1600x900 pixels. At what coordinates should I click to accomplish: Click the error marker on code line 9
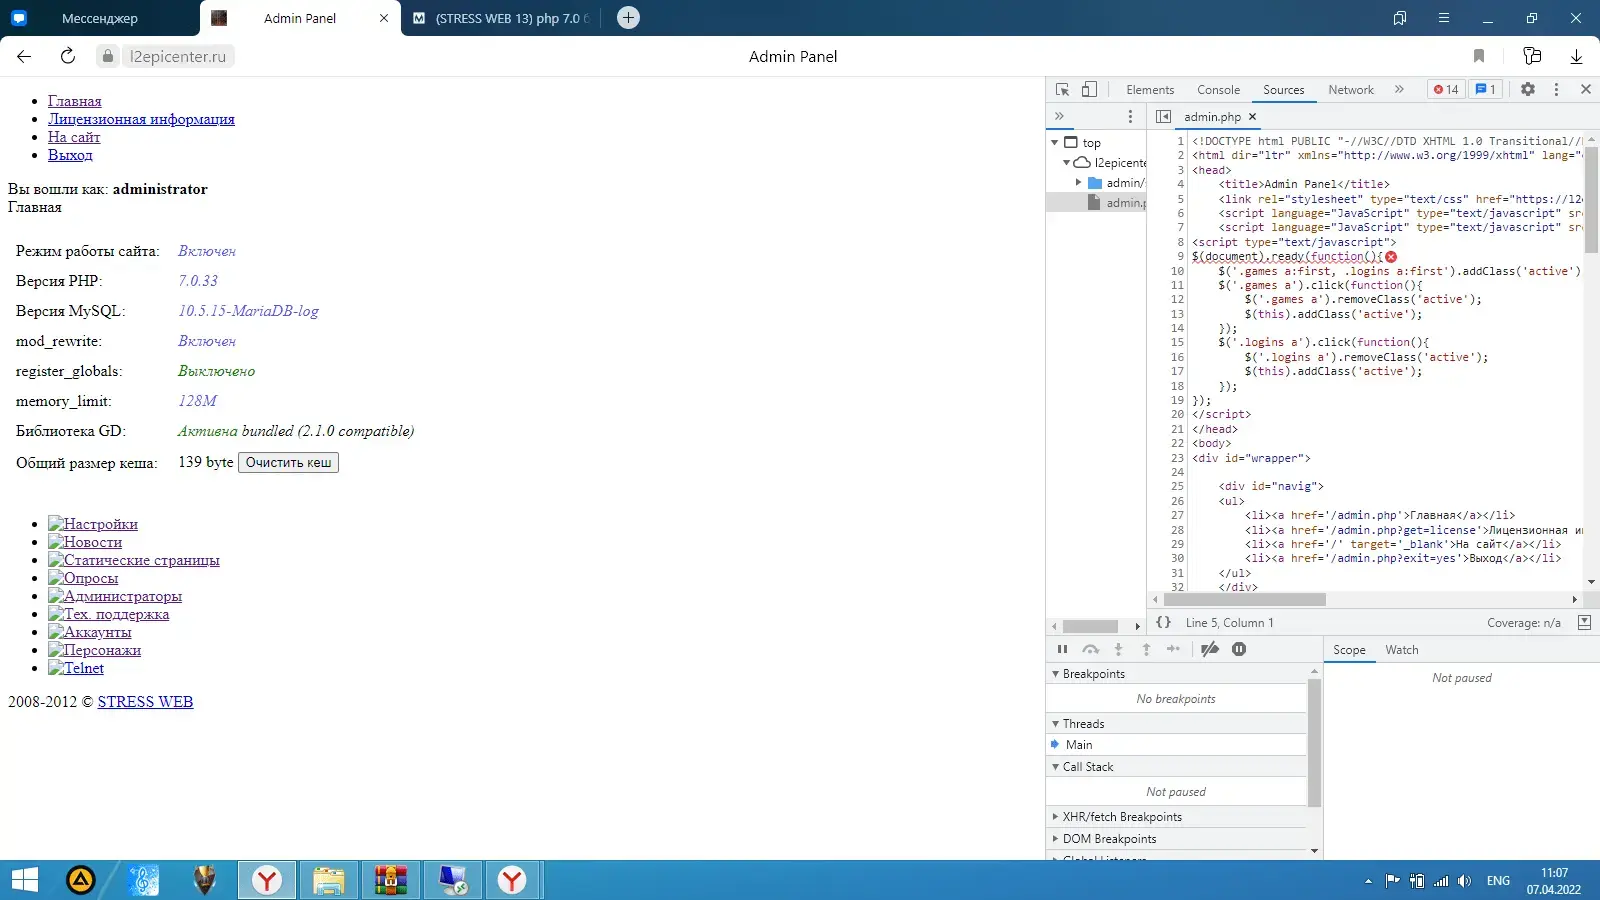tap(1391, 257)
